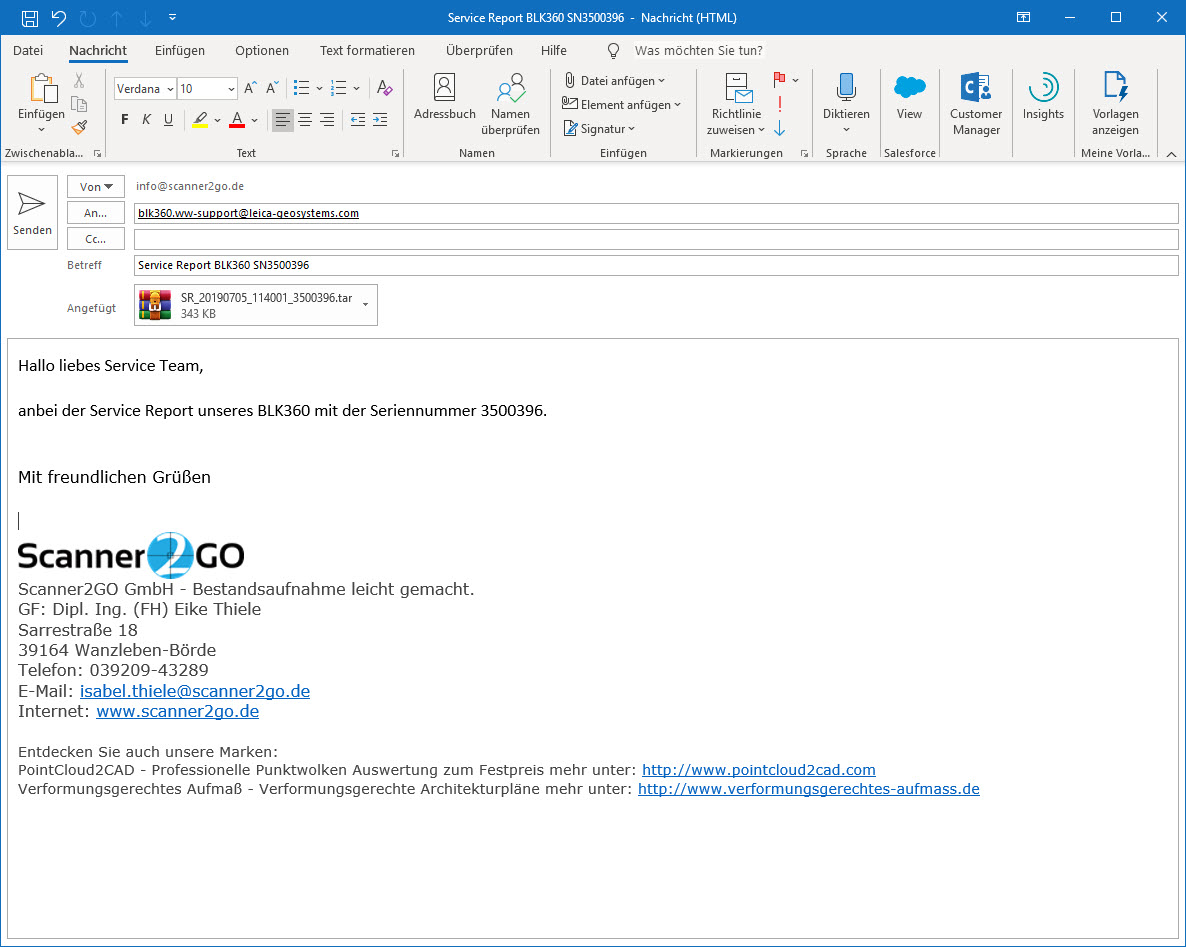The width and height of the screenshot is (1186, 947).
Task: Decrease the paragraph indent
Action: point(358,120)
